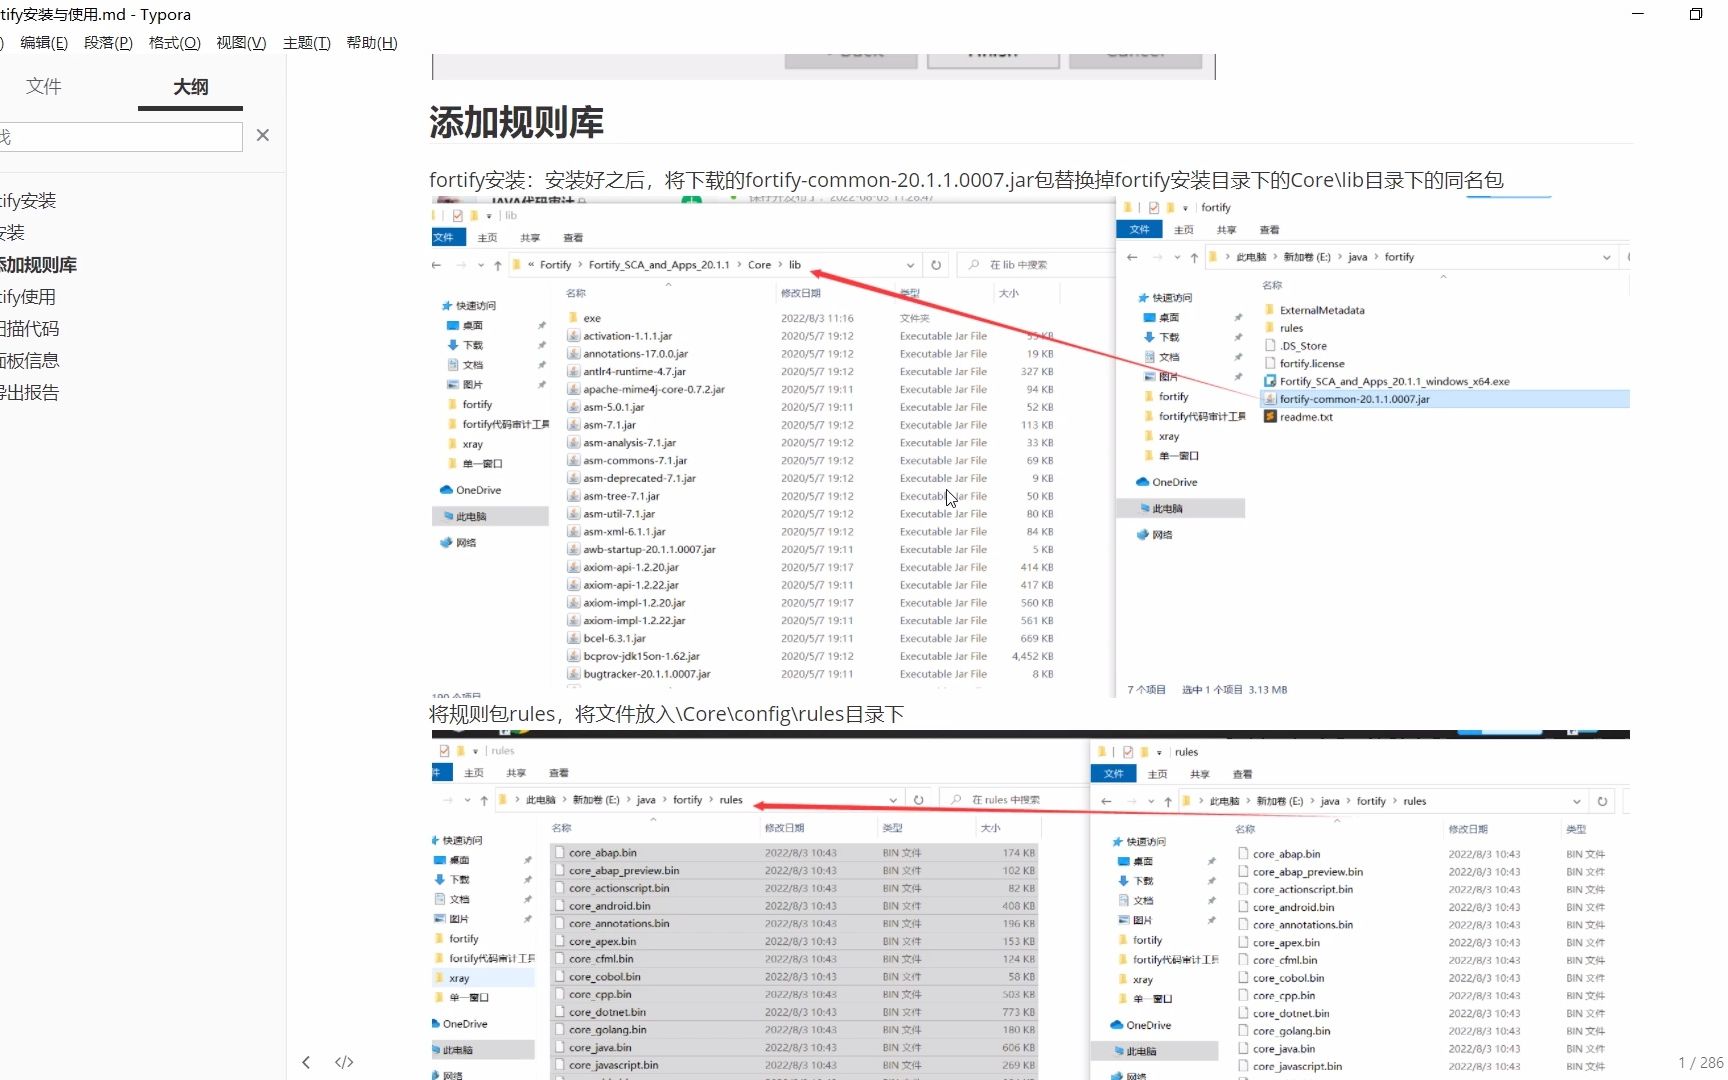Jump to the 描代码 outline entry
Screen dimensions: 1728x1080
[30, 329]
